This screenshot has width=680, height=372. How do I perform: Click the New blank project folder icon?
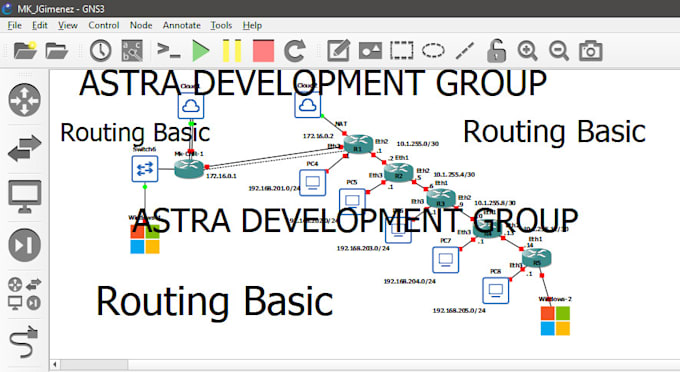pos(25,50)
